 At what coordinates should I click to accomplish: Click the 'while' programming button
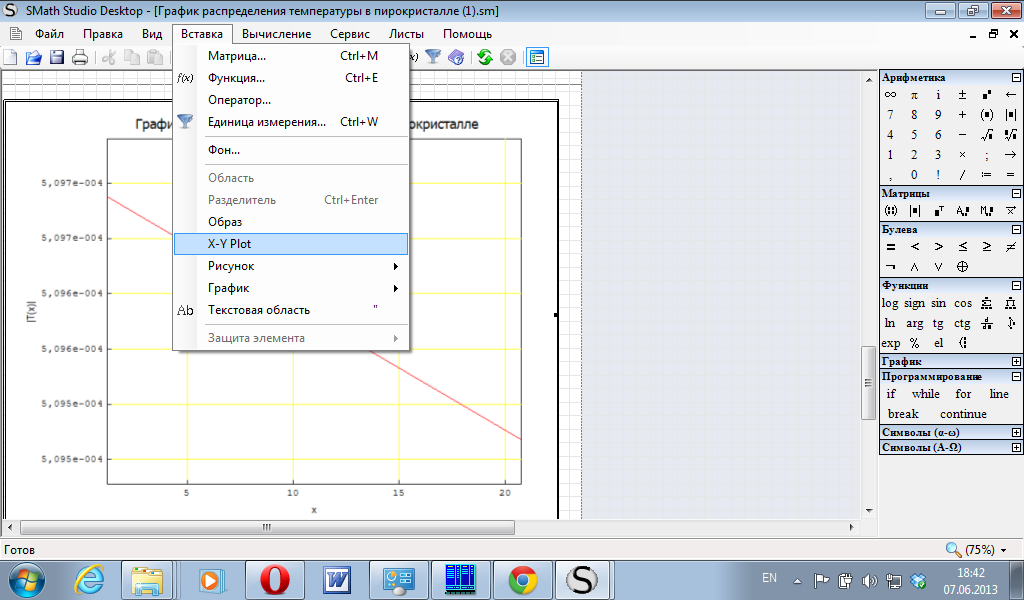(925, 394)
